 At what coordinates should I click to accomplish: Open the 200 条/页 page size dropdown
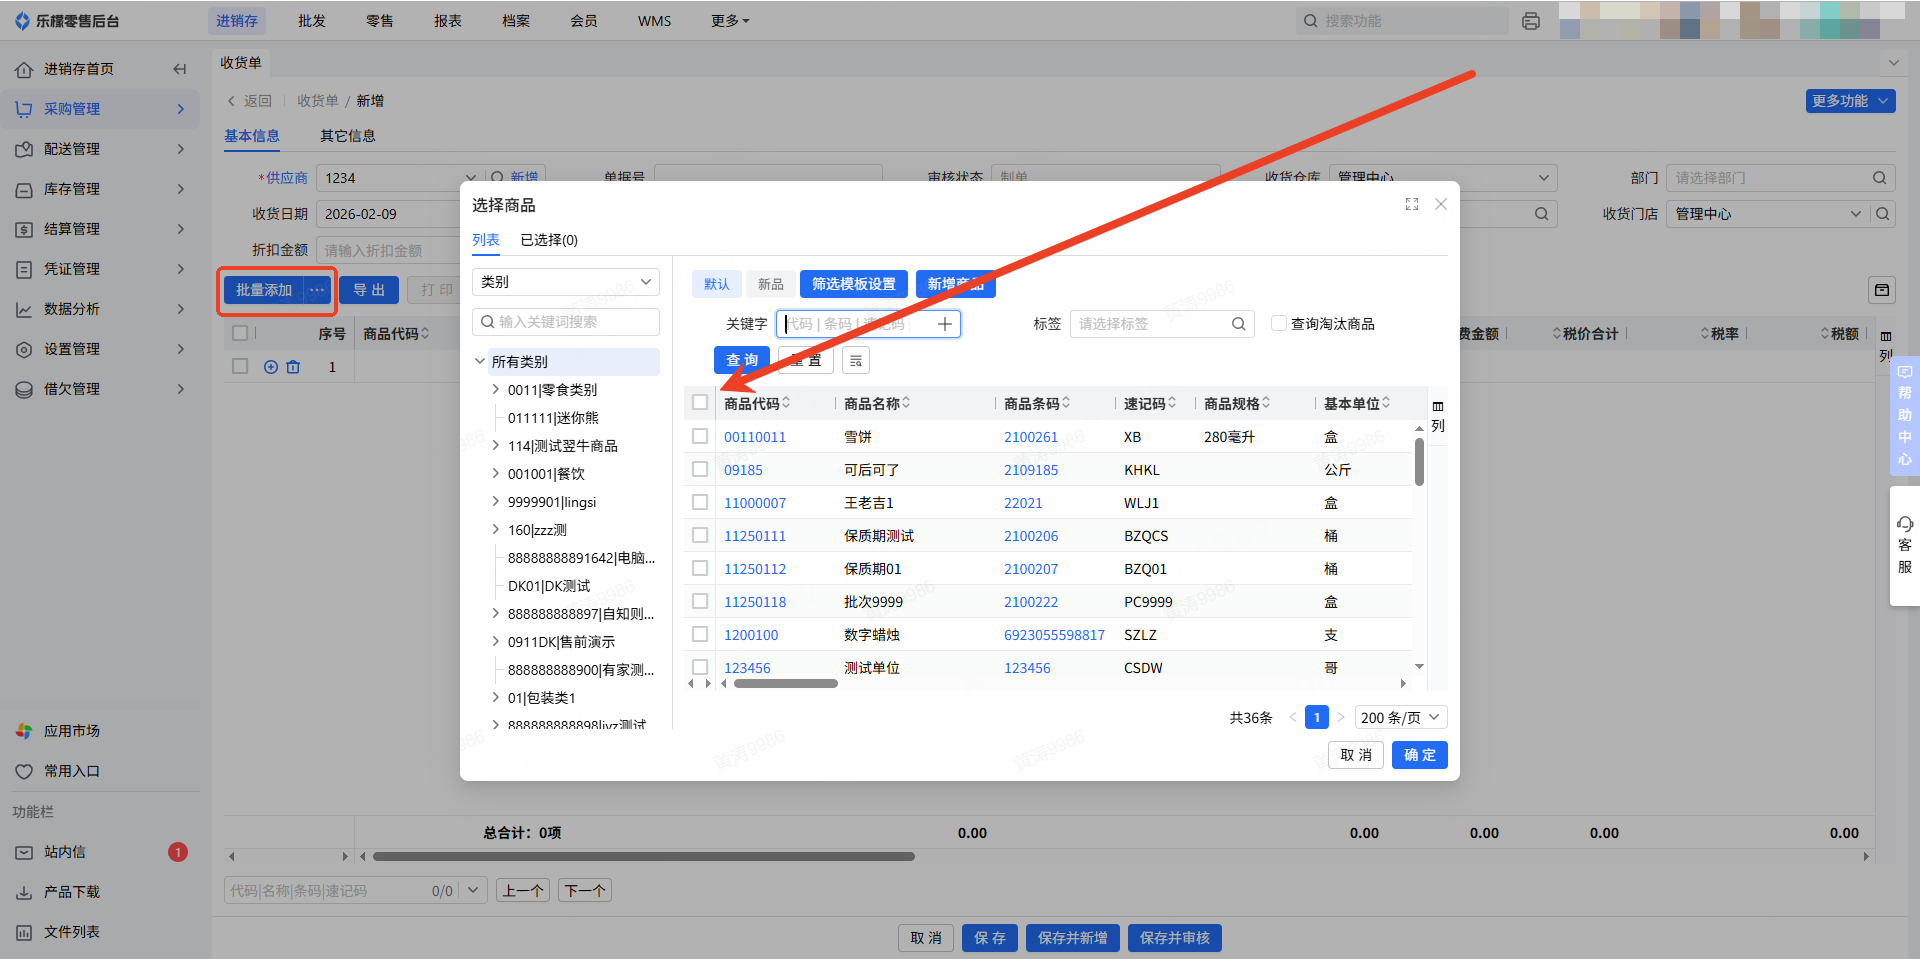pyautogui.click(x=1401, y=717)
